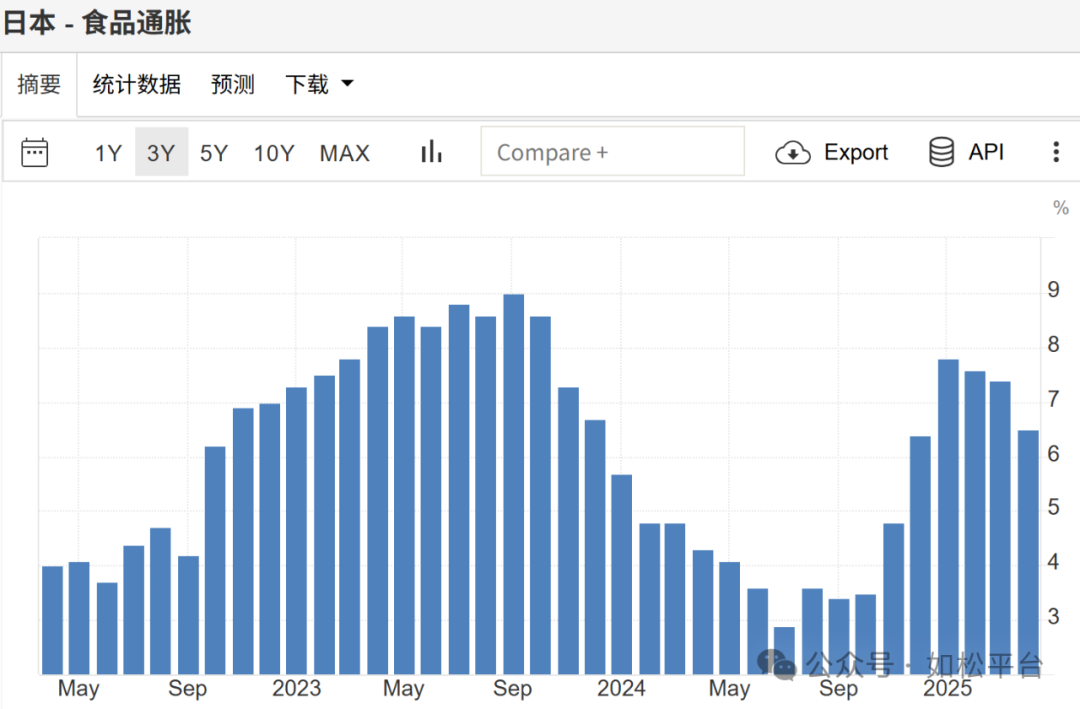Go to the 预测 tab
The image size is (1080, 709).
[233, 84]
